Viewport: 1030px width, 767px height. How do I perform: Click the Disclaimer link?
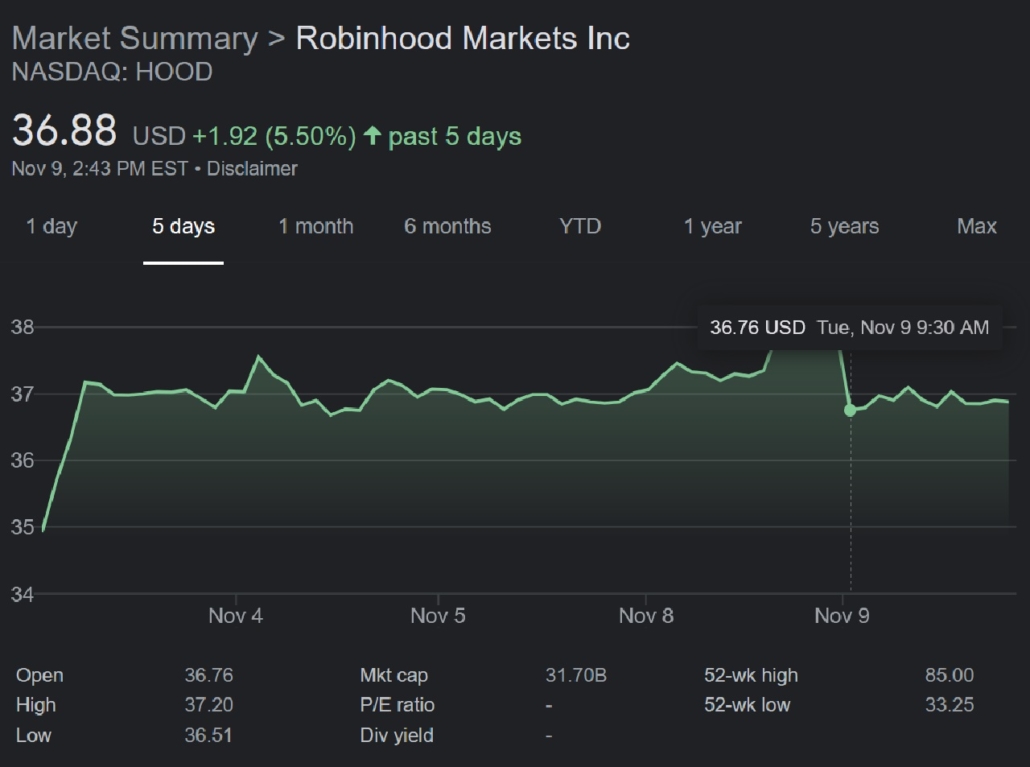(x=252, y=169)
